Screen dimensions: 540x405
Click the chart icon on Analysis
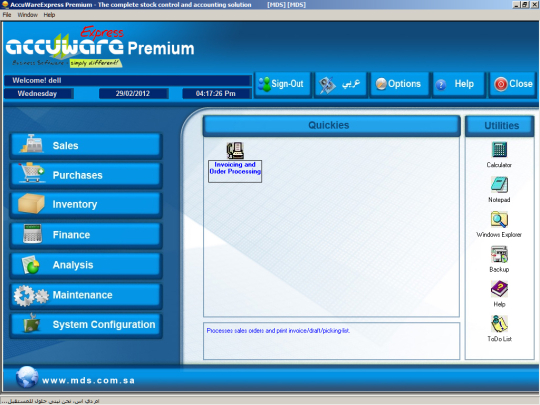[x=31, y=264]
